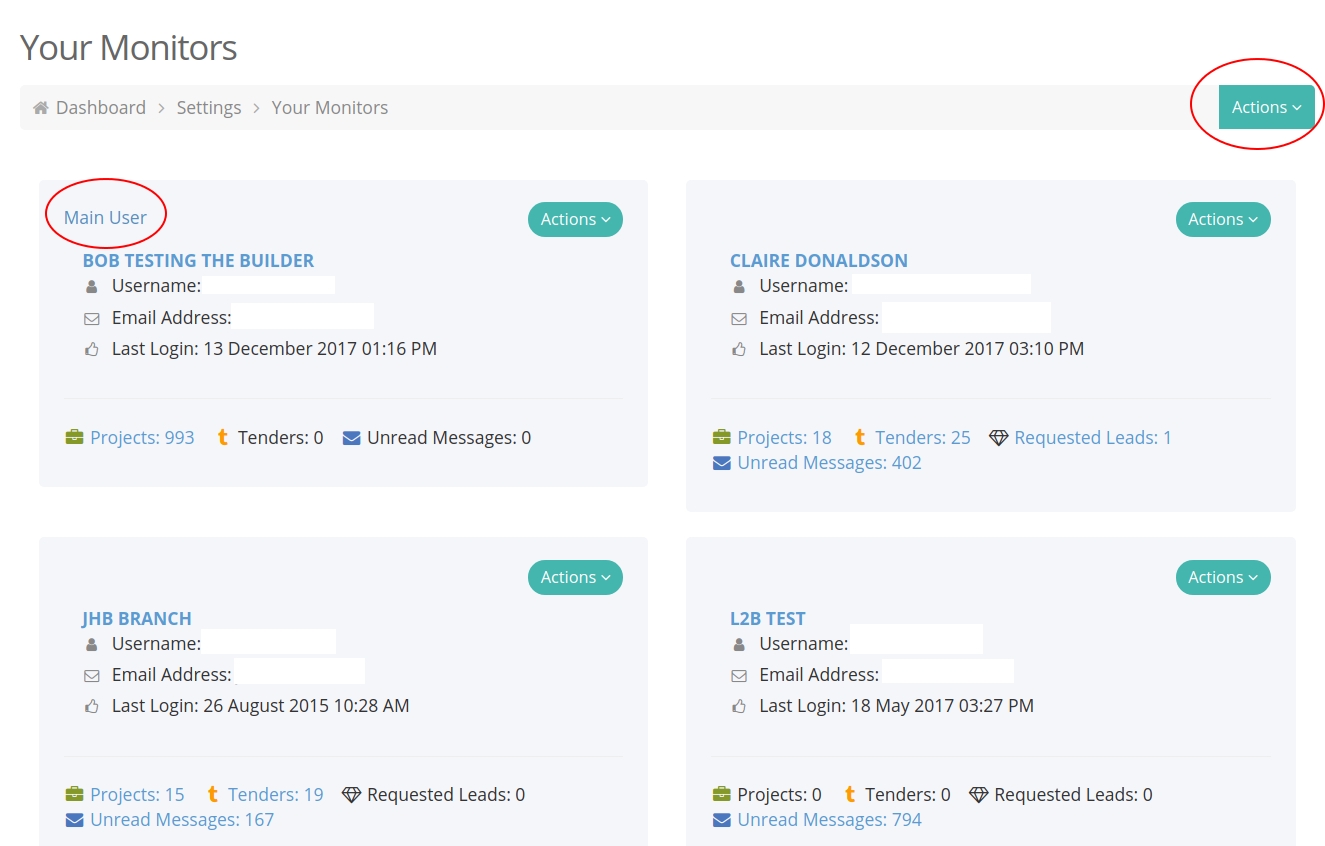
Task: Click Last Login: 26 August 2015 text
Action: pyautogui.click(x=261, y=706)
